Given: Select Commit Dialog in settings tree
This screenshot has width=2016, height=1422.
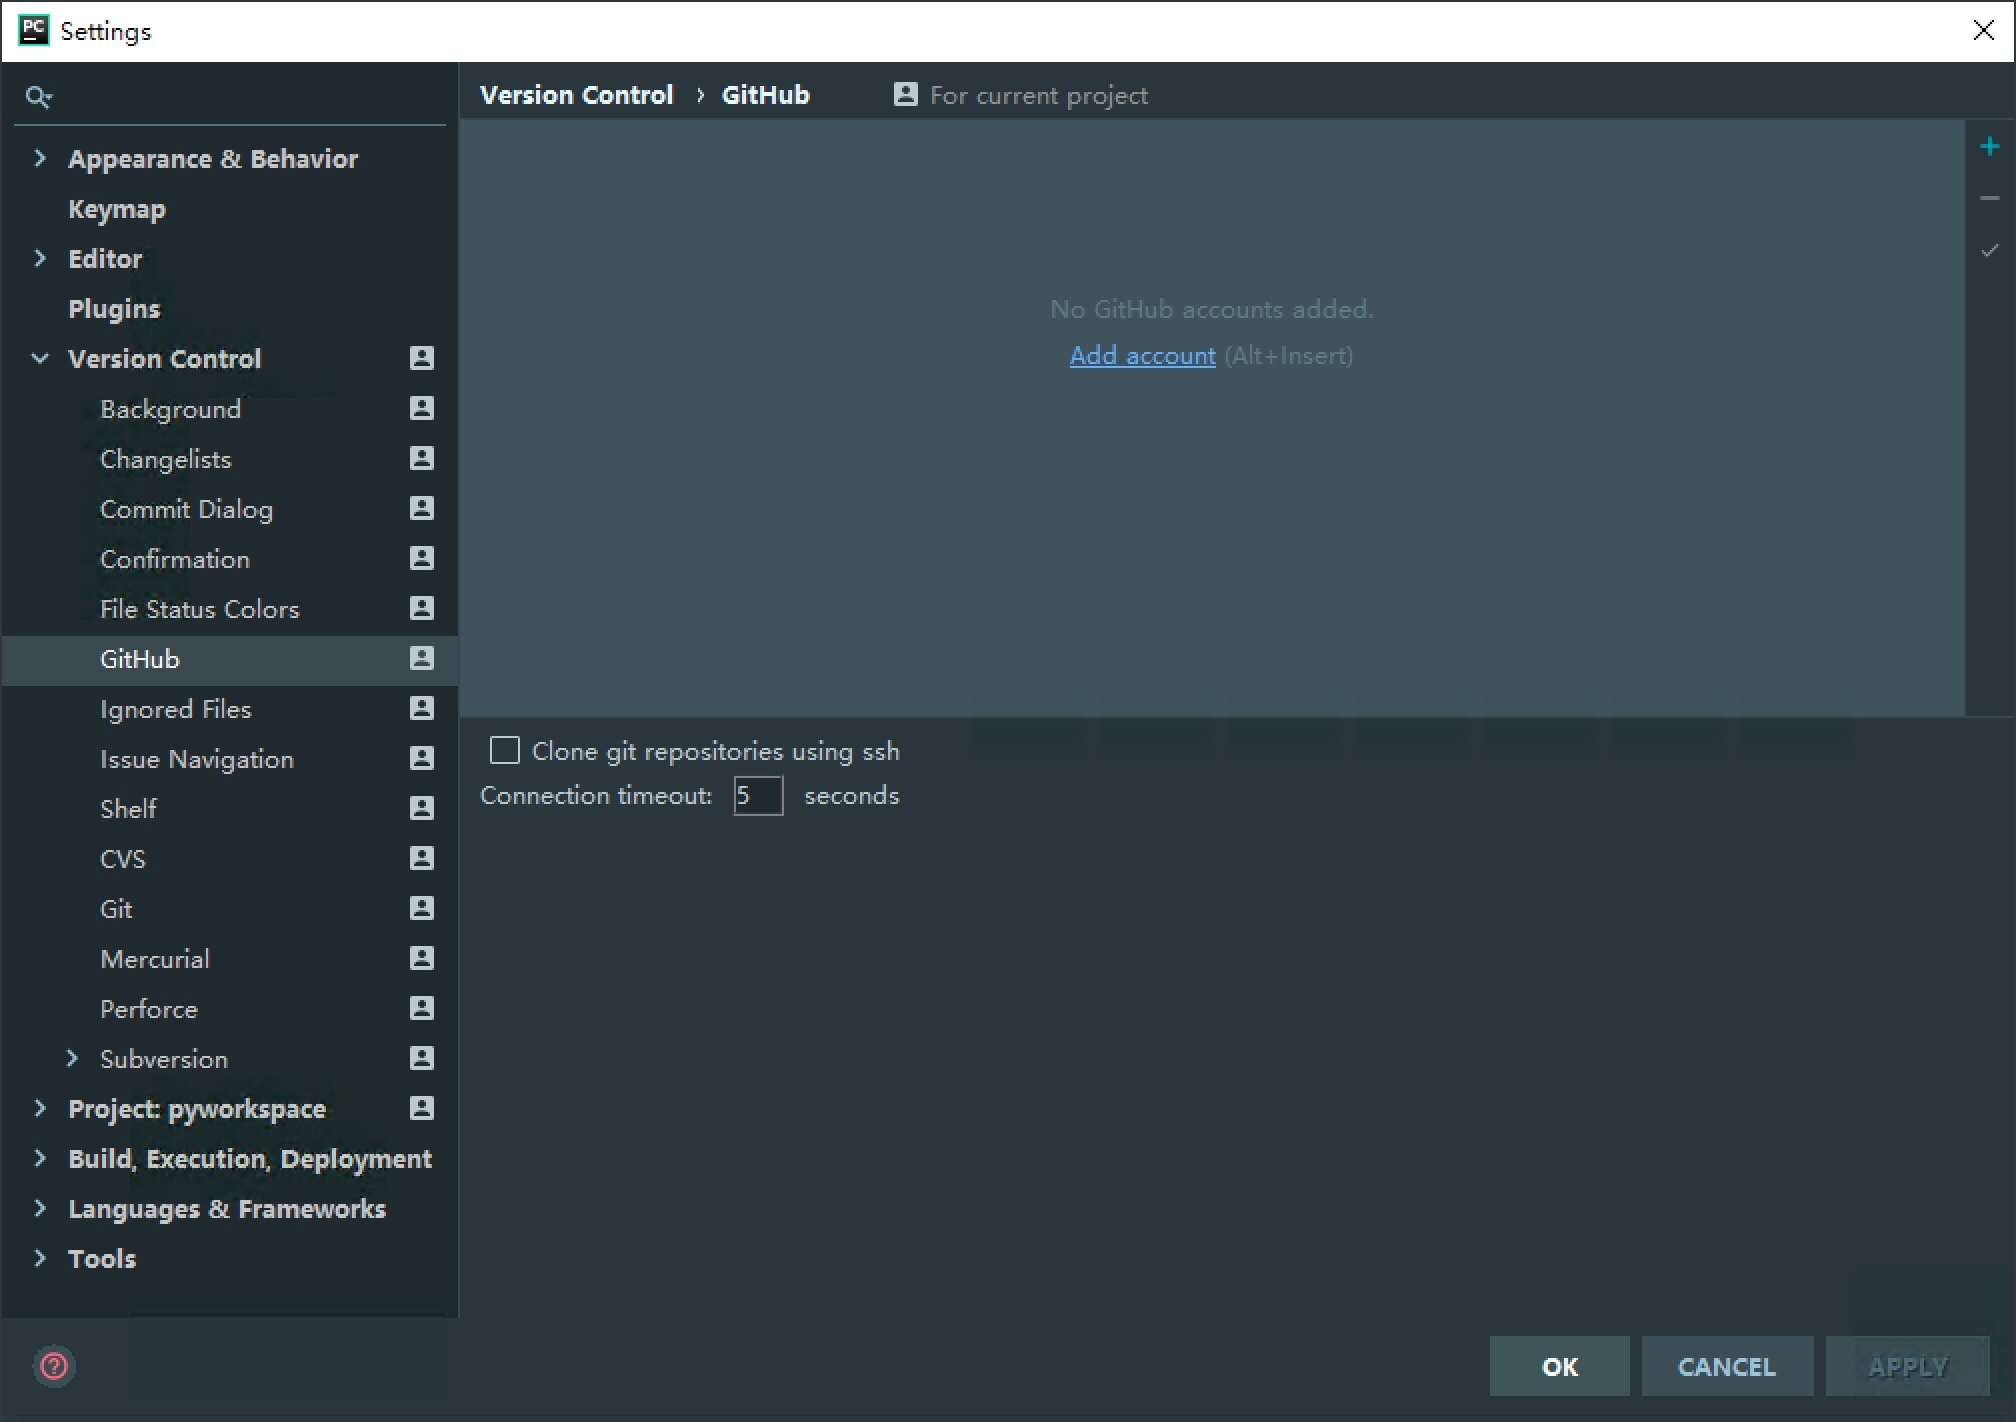Looking at the screenshot, I should click(x=186, y=509).
